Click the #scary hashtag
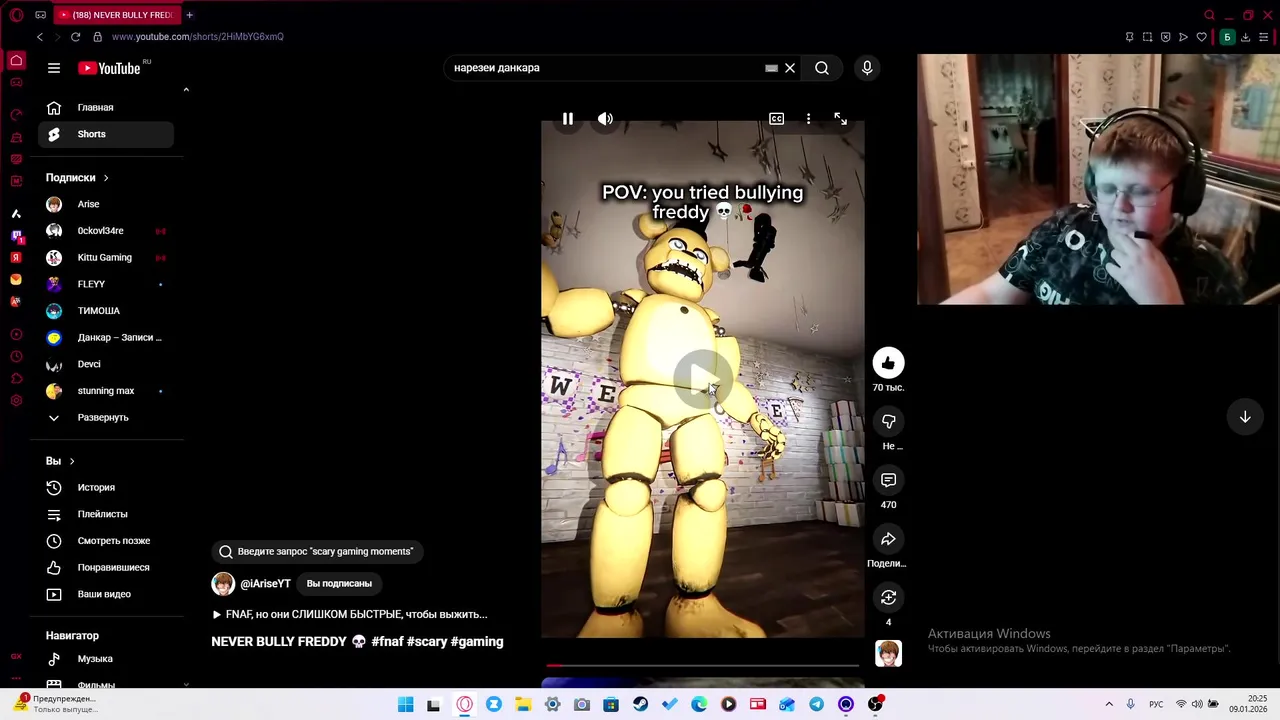The image size is (1280, 720). point(427,642)
